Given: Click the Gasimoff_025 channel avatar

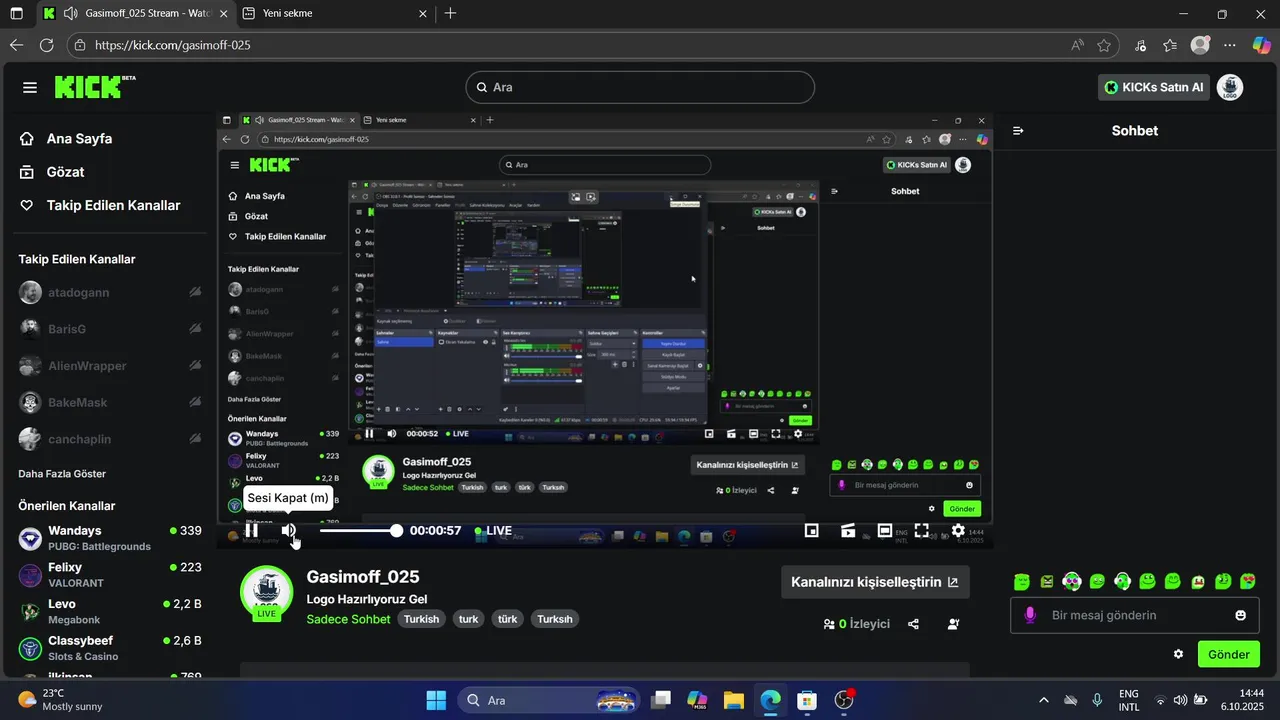Looking at the screenshot, I should point(266,591).
